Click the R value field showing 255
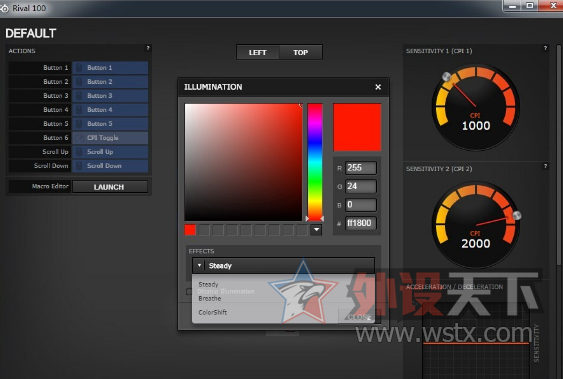 (361, 168)
